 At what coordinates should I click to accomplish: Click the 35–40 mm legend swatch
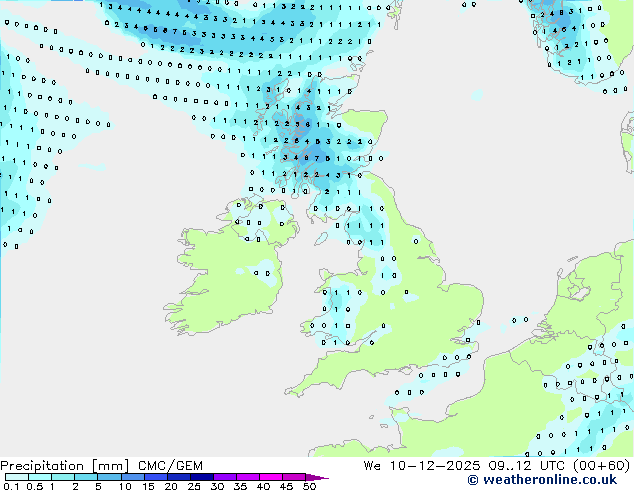pyautogui.click(x=248, y=477)
